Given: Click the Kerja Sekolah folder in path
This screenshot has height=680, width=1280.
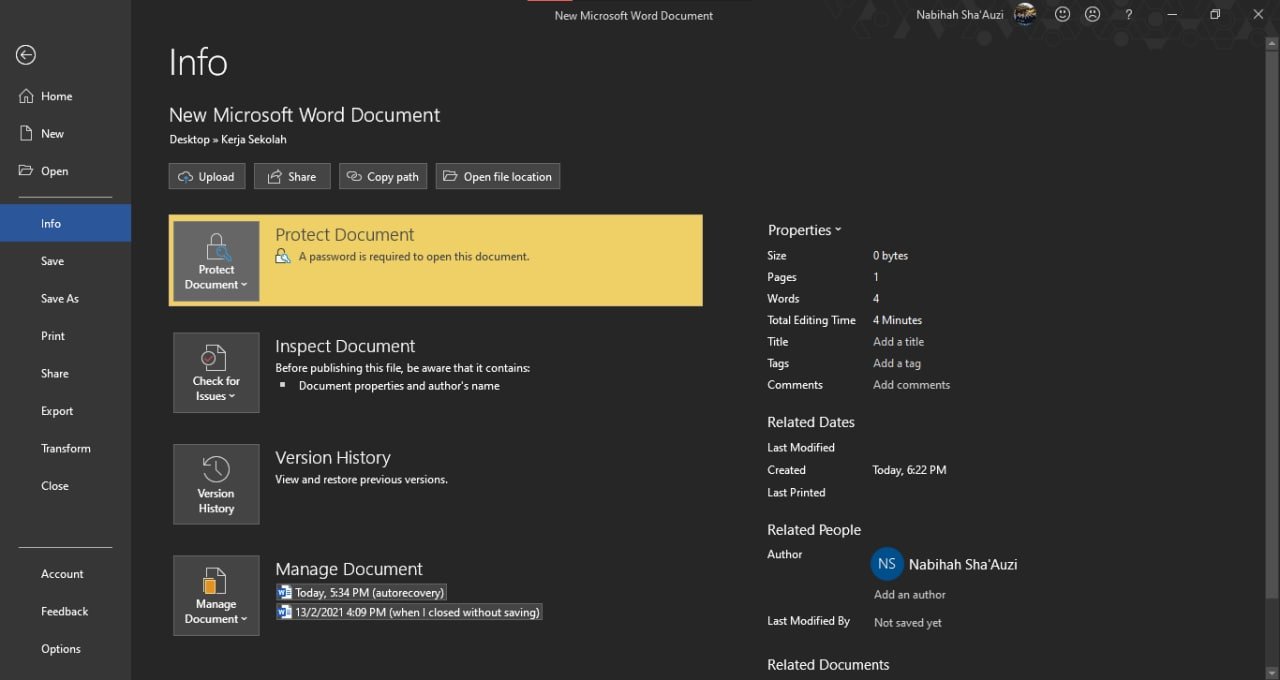Looking at the screenshot, I should 254,140.
